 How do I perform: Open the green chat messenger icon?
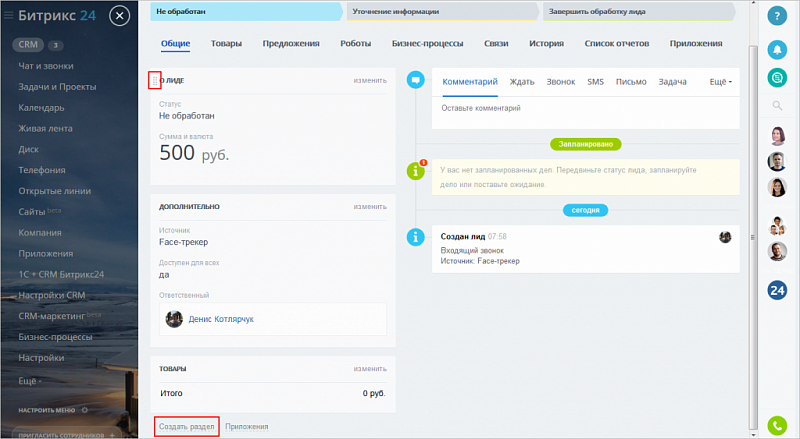tap(777, 77)
